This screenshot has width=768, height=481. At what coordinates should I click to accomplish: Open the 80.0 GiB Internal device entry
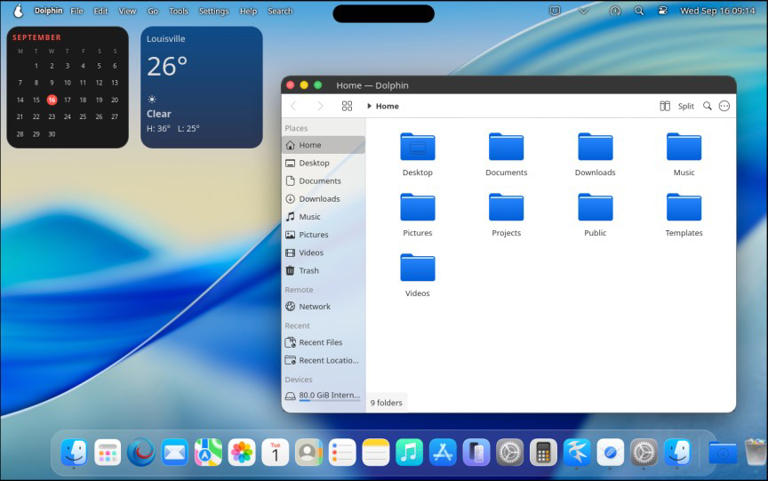point(323,395)
